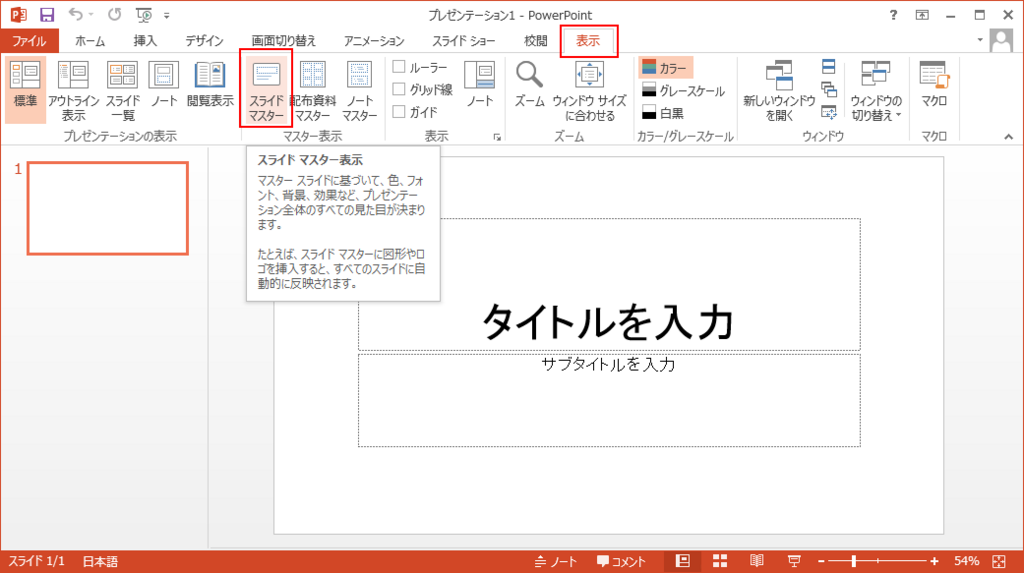The width and height of the screenshot is (1024, 573).
Task: Click zoom out minus button
Action: (x=822, y=561)
